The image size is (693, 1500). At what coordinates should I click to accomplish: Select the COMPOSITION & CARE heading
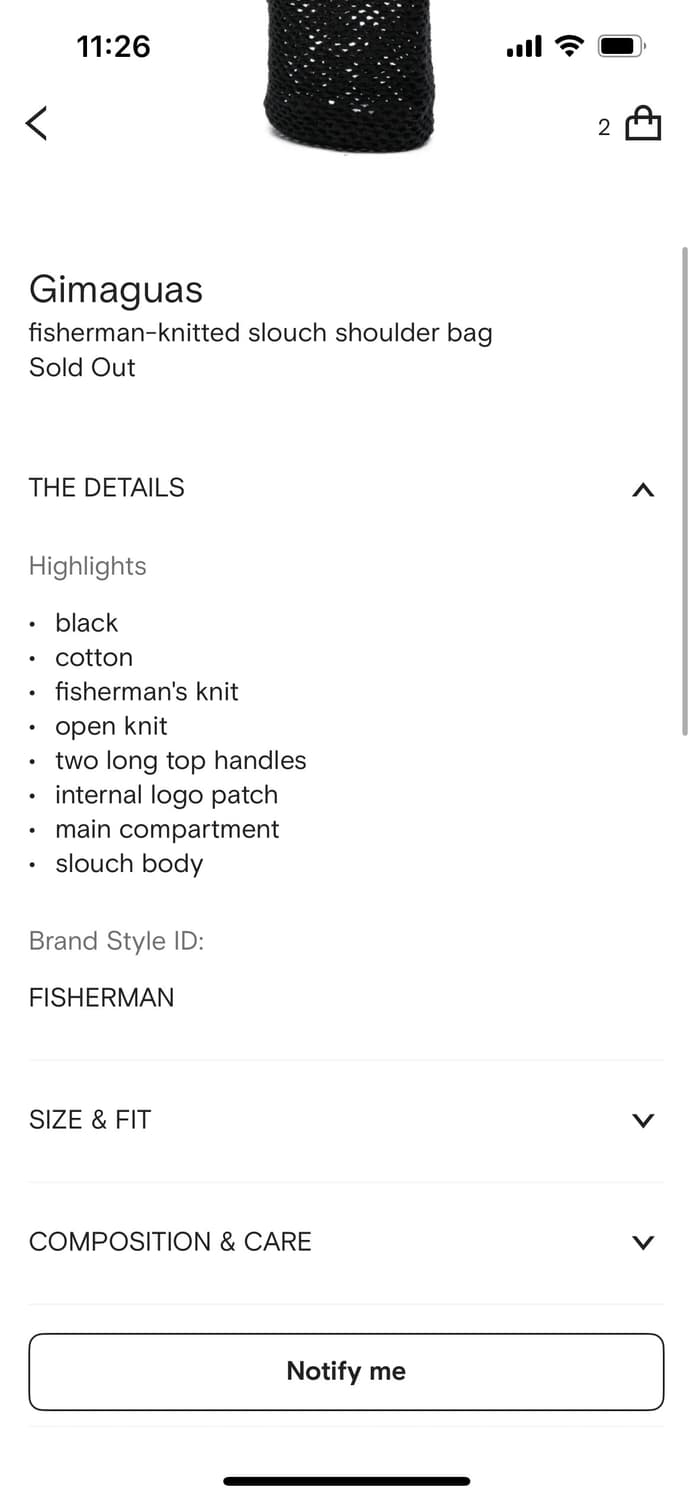coord(170,1242)
